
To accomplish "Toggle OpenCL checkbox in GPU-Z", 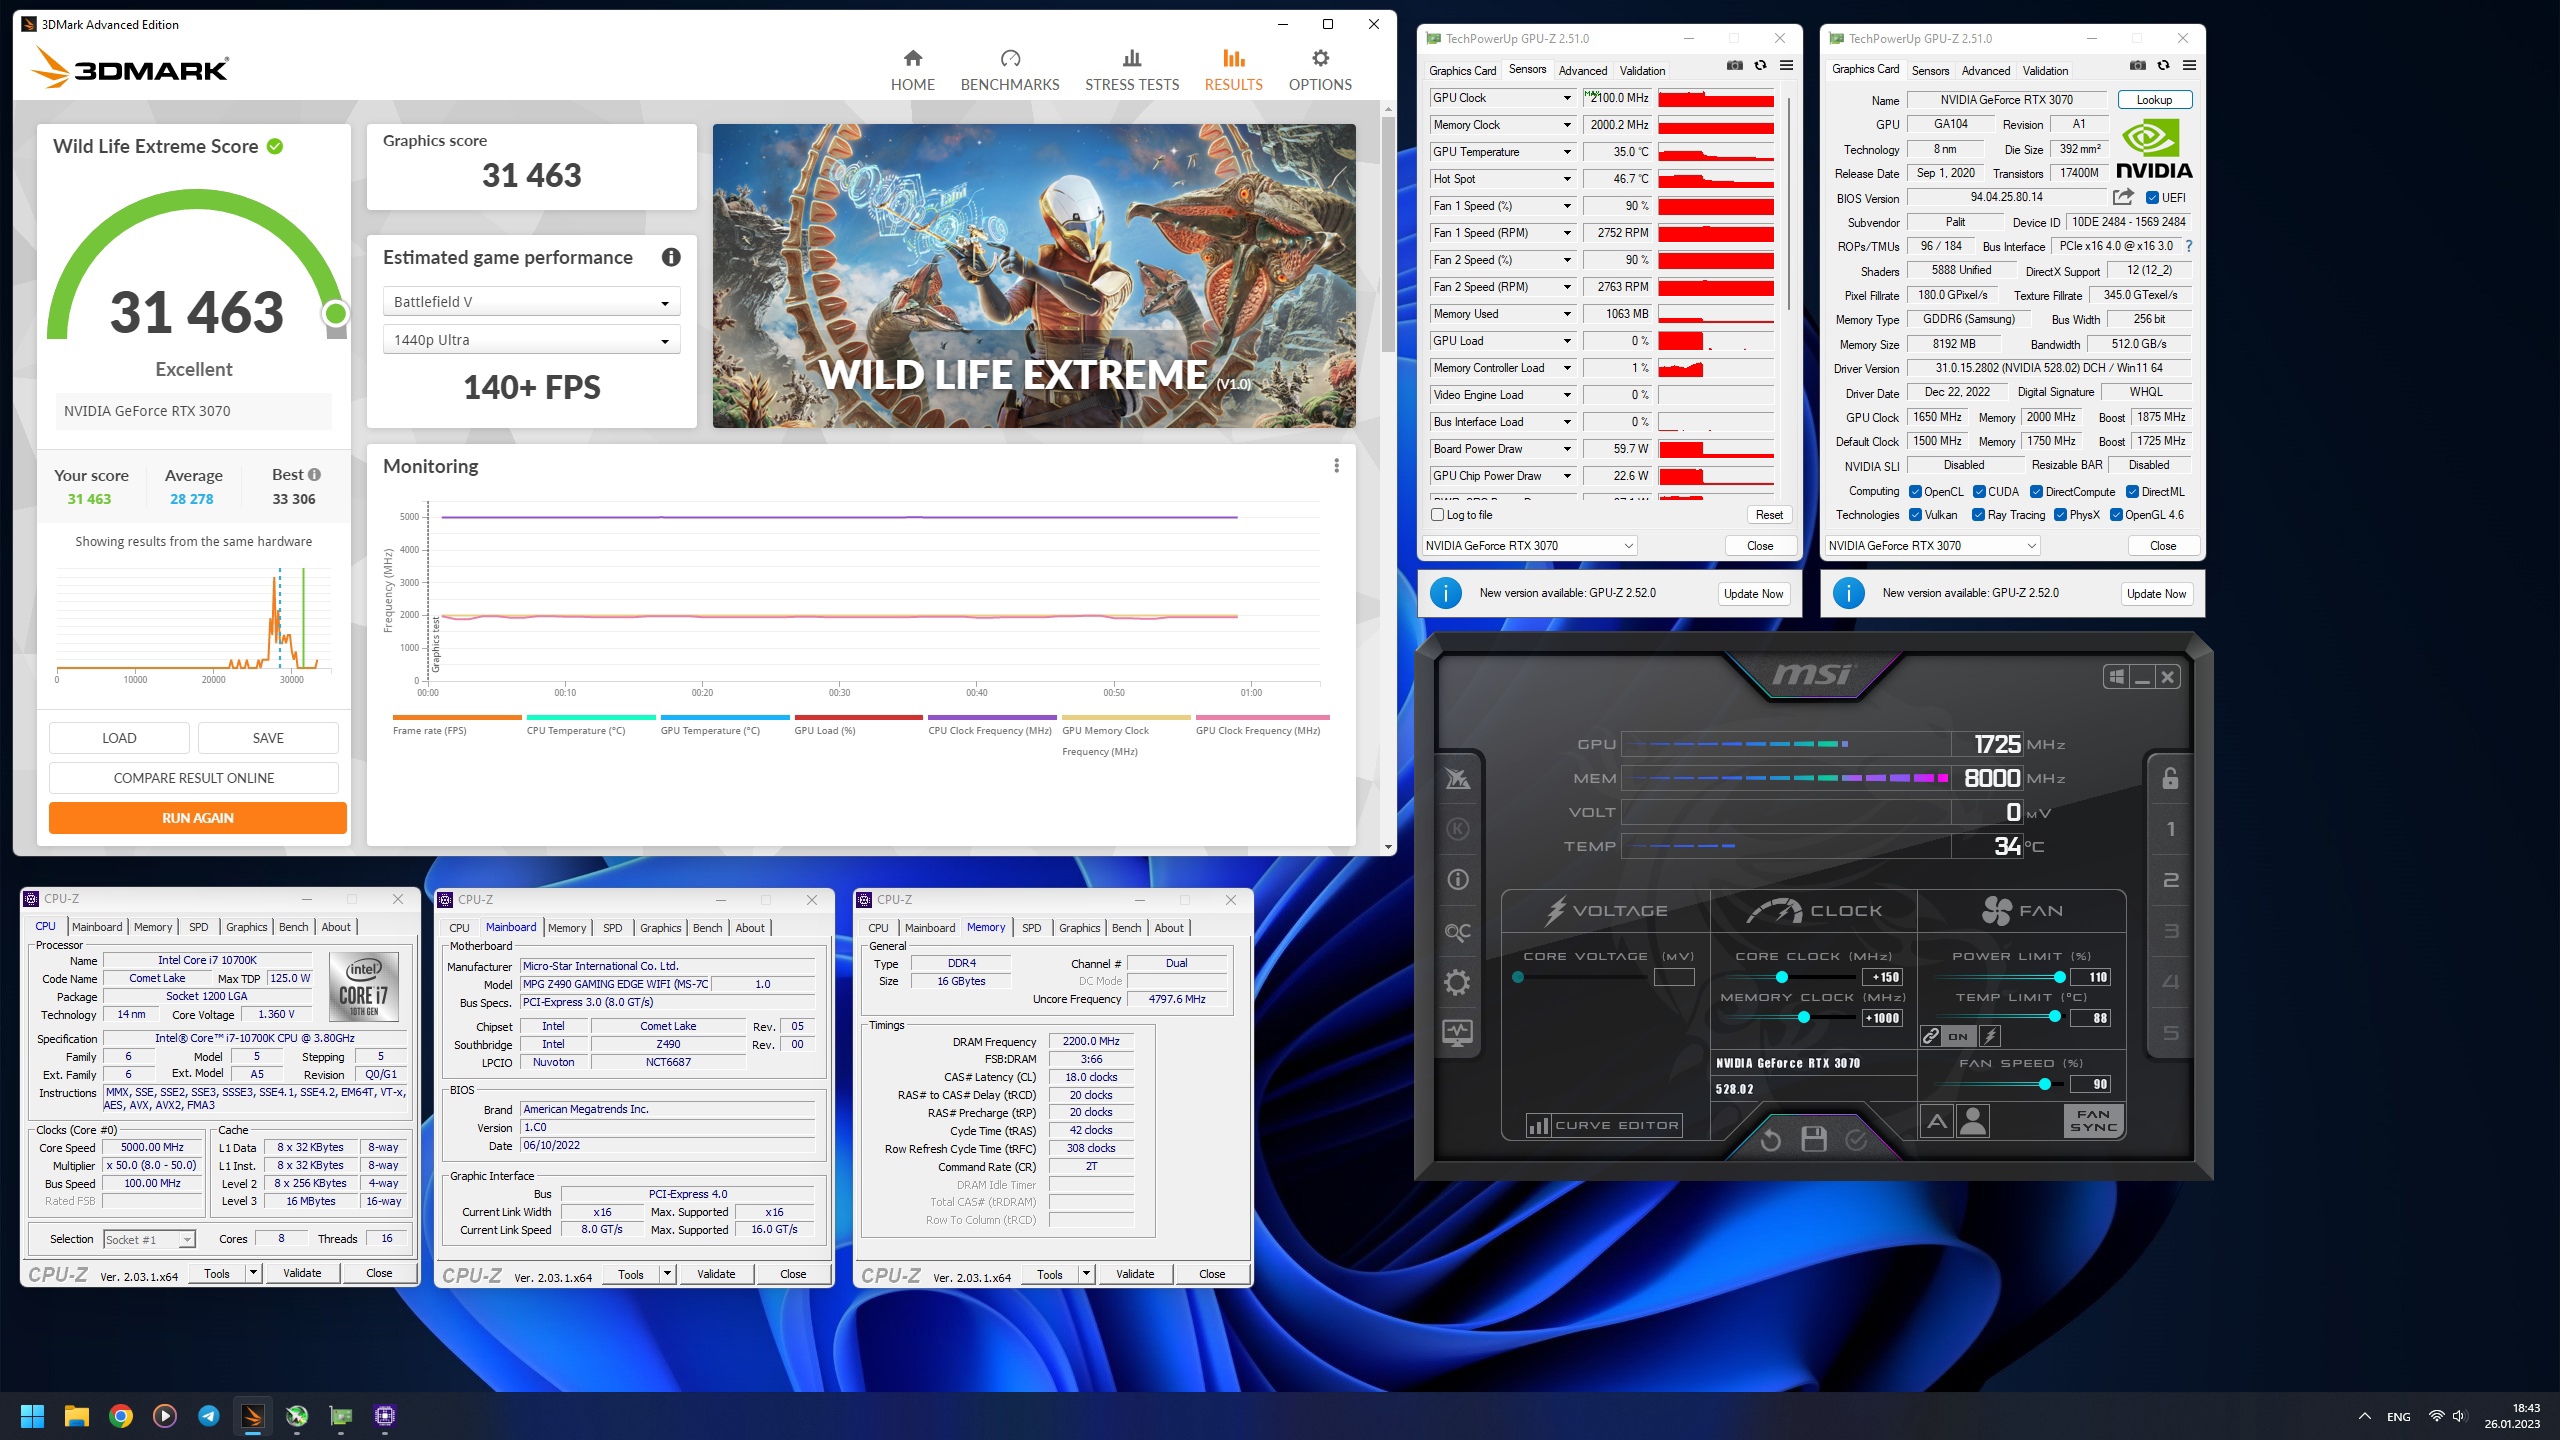I will [1916, 491].
